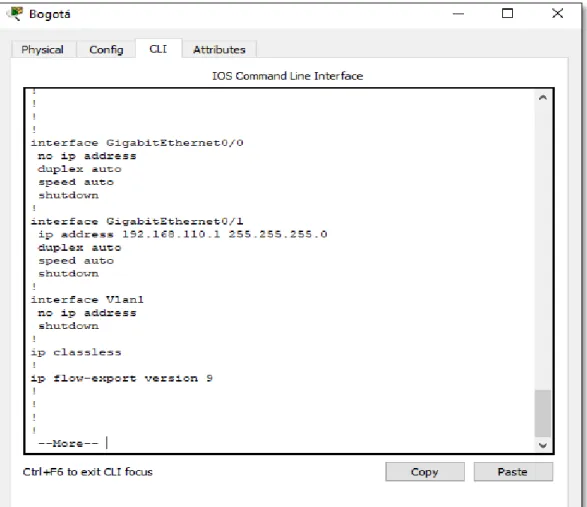Click 'speed auto' under GigabitEthernet0/0
The width and height of the screenshot is (587, 507).
tap(76, 182)
